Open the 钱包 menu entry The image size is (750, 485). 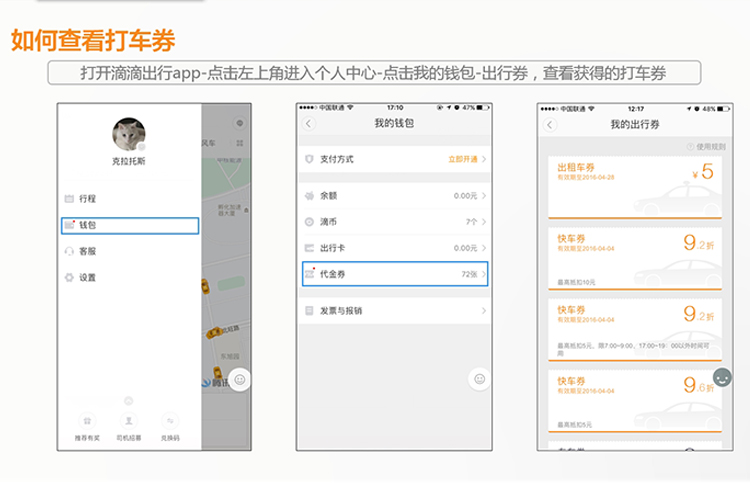(130, 226)
